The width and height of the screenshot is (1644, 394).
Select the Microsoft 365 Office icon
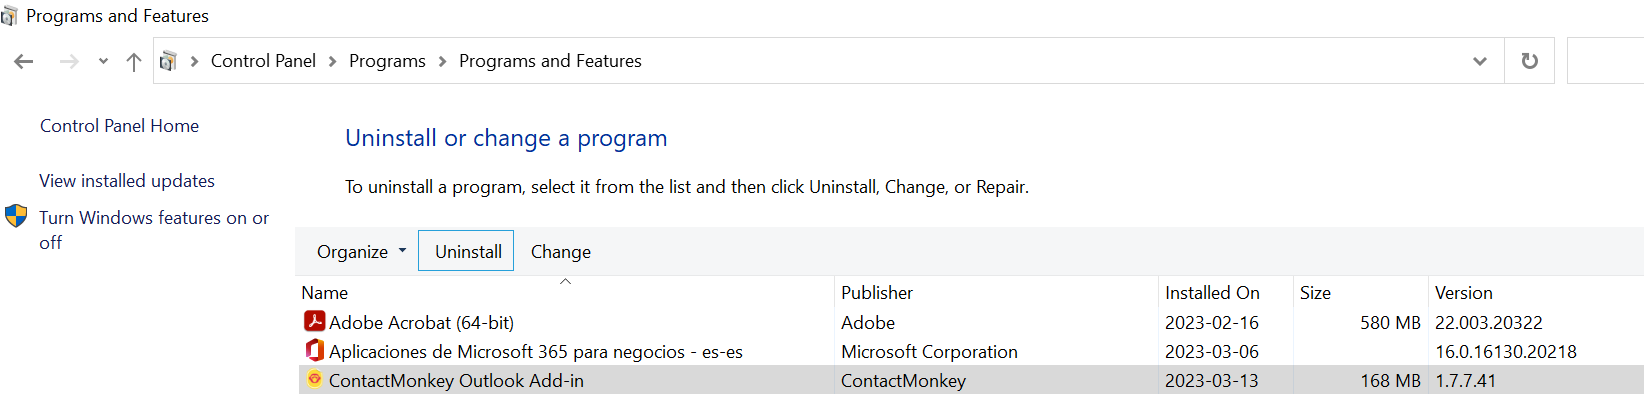(314, 350)
